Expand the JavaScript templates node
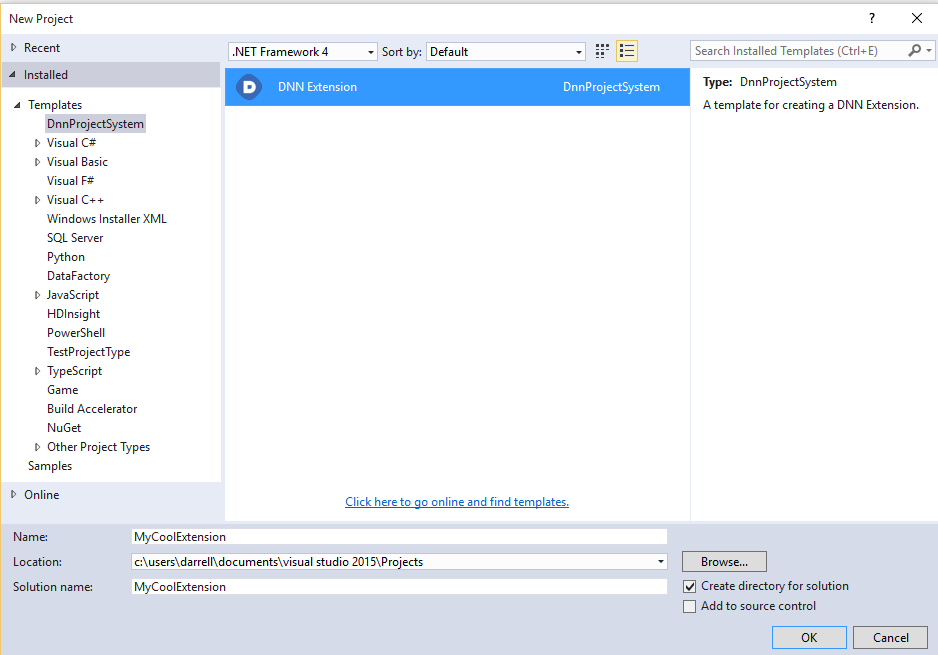This screenshot has width=938, height=655. pos(37,294)
